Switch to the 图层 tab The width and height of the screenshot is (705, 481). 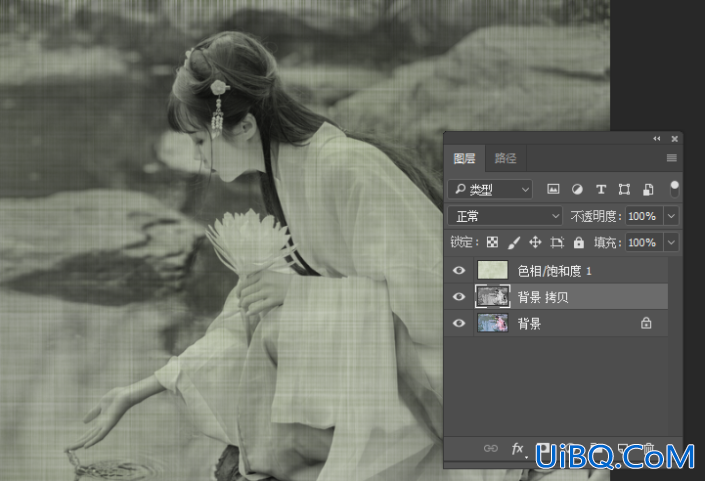(x=464, y=158)
